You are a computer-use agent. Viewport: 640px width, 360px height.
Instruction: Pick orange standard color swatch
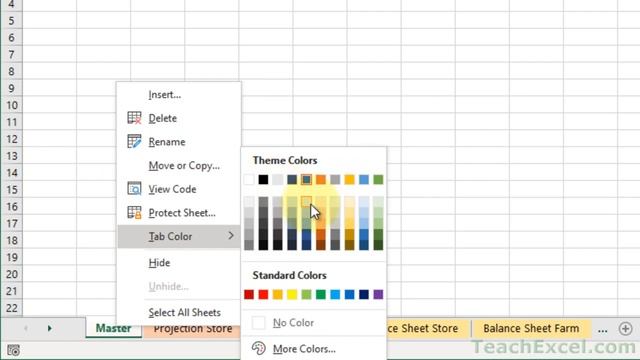point(278,294)
